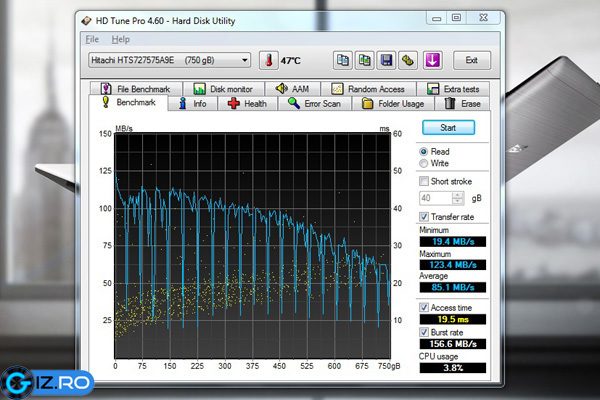Open the File menu
The width and height of the screenshot is (600, 400).
pyautogui.click(x=92, y=39)
